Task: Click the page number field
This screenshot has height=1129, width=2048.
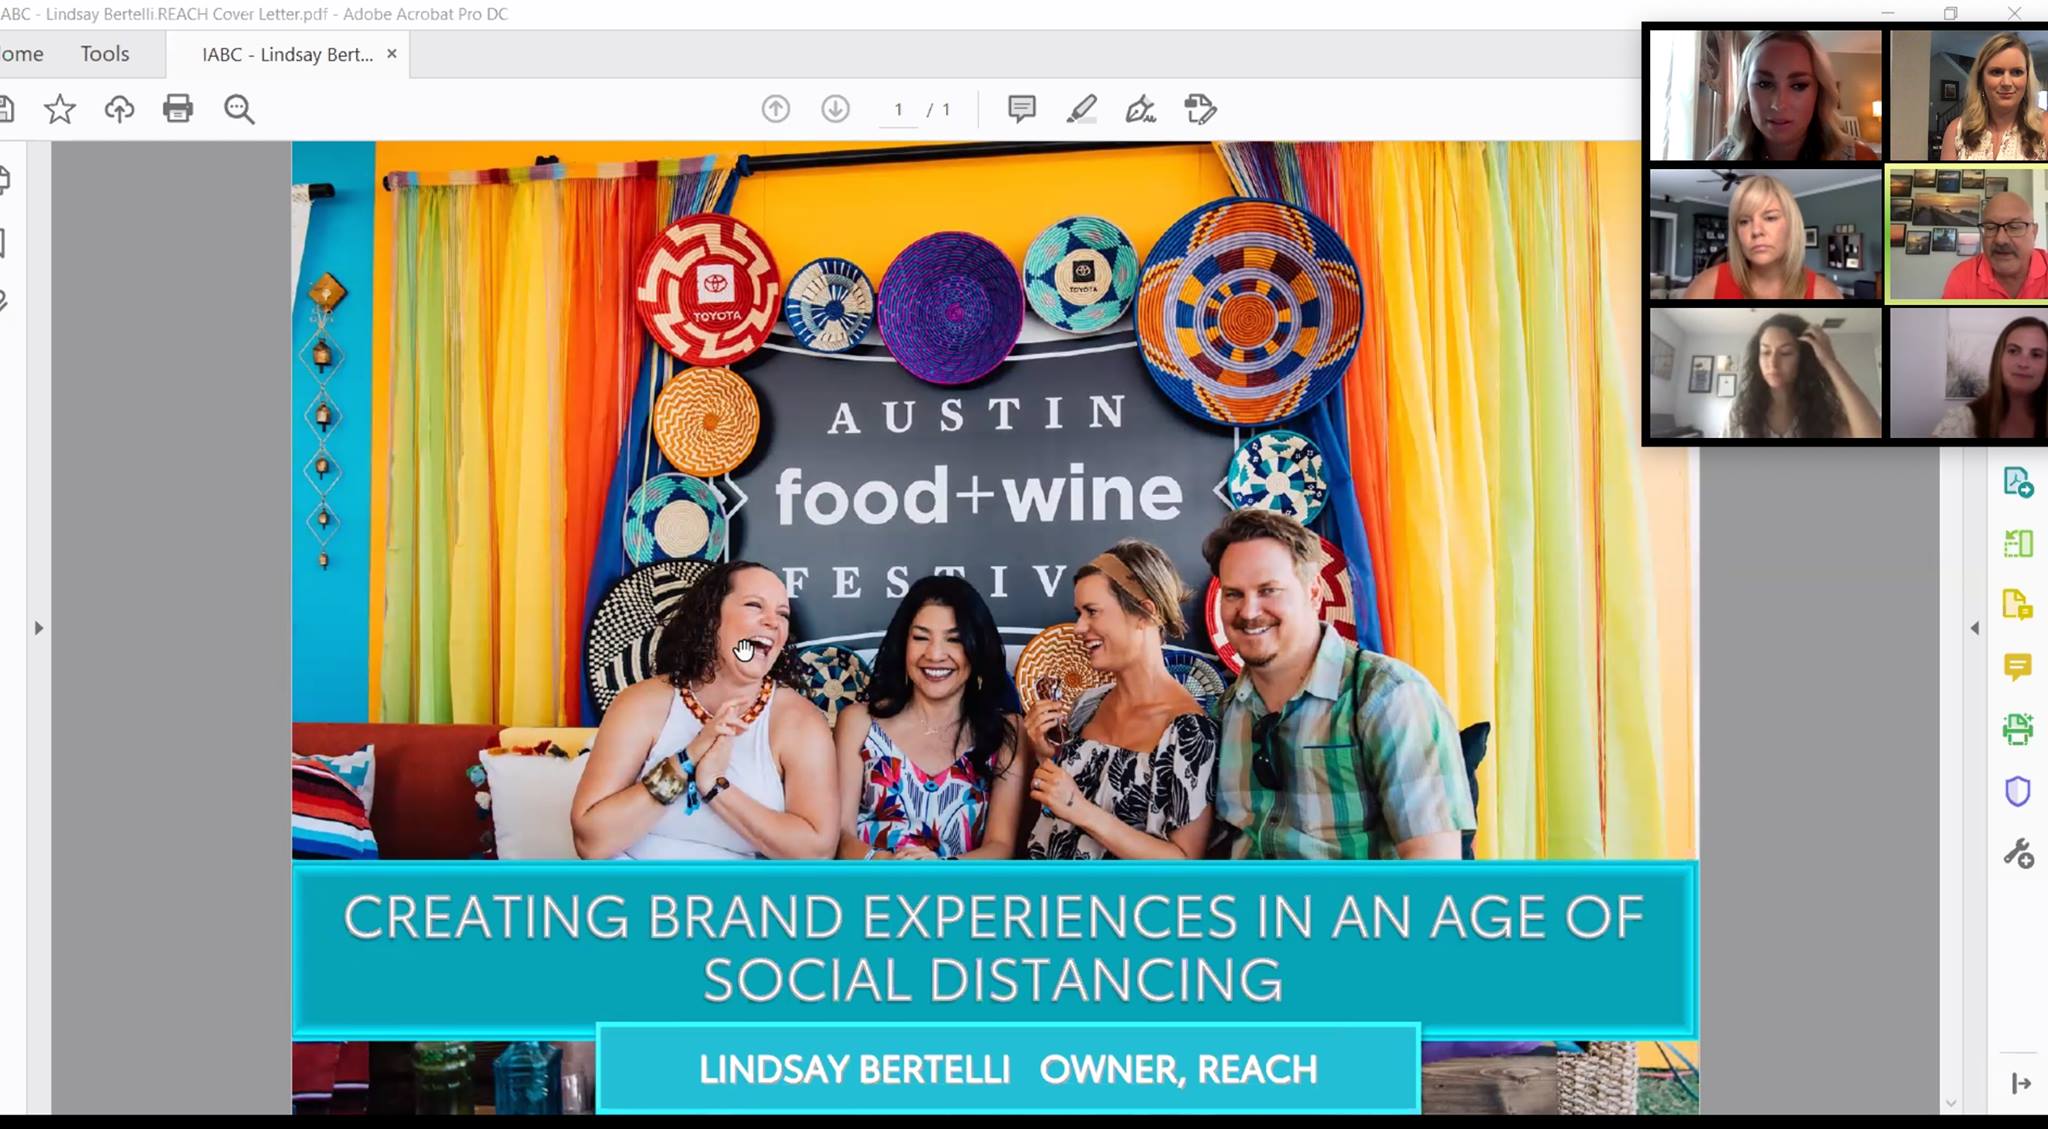Action: pos(898,110)
